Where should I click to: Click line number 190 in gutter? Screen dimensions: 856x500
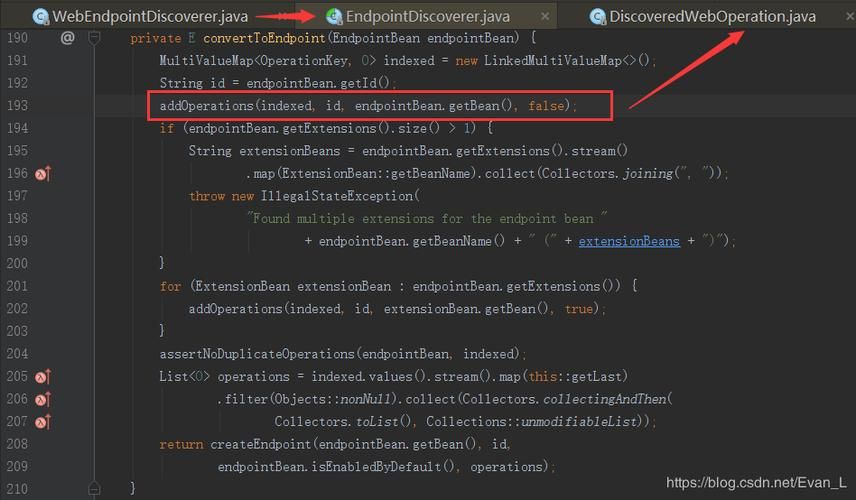point(17,38)
